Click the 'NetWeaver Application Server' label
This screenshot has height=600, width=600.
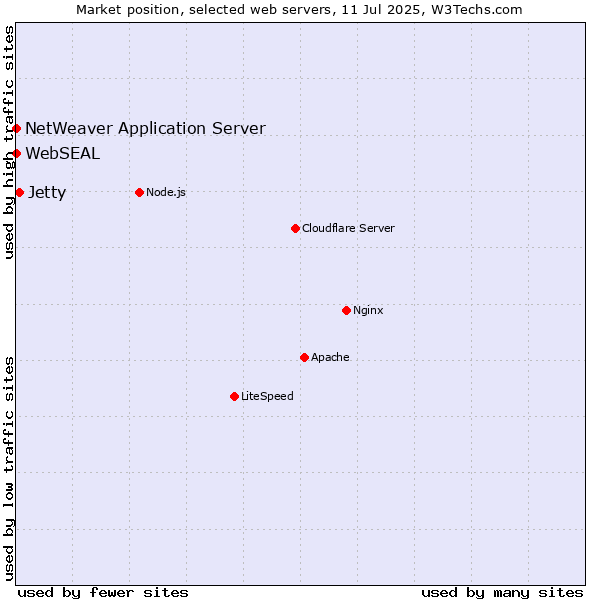pyautogui.click(x=145, y=129)
